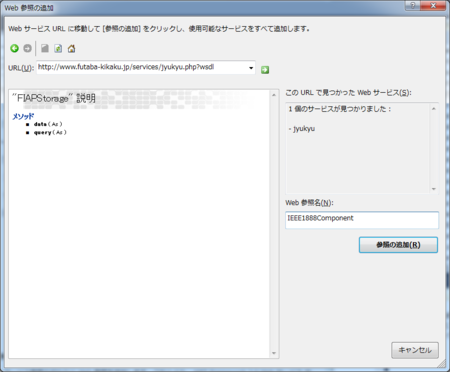Click the メソッド heading text
450x372 pixels.
click(x=23, y=116)
